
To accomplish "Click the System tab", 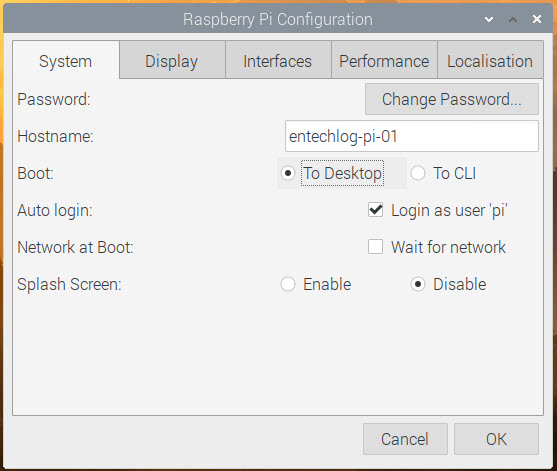I will pos(66,60).
